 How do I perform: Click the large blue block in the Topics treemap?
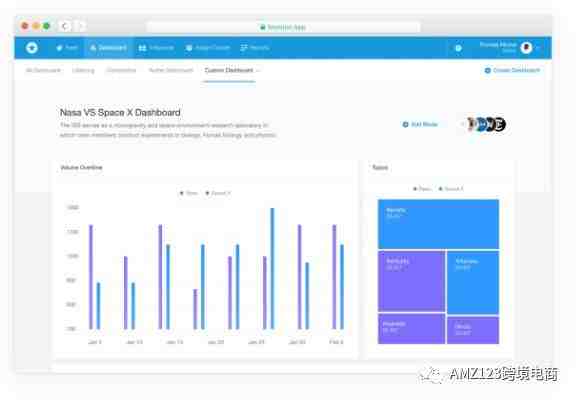click(438, 224)
